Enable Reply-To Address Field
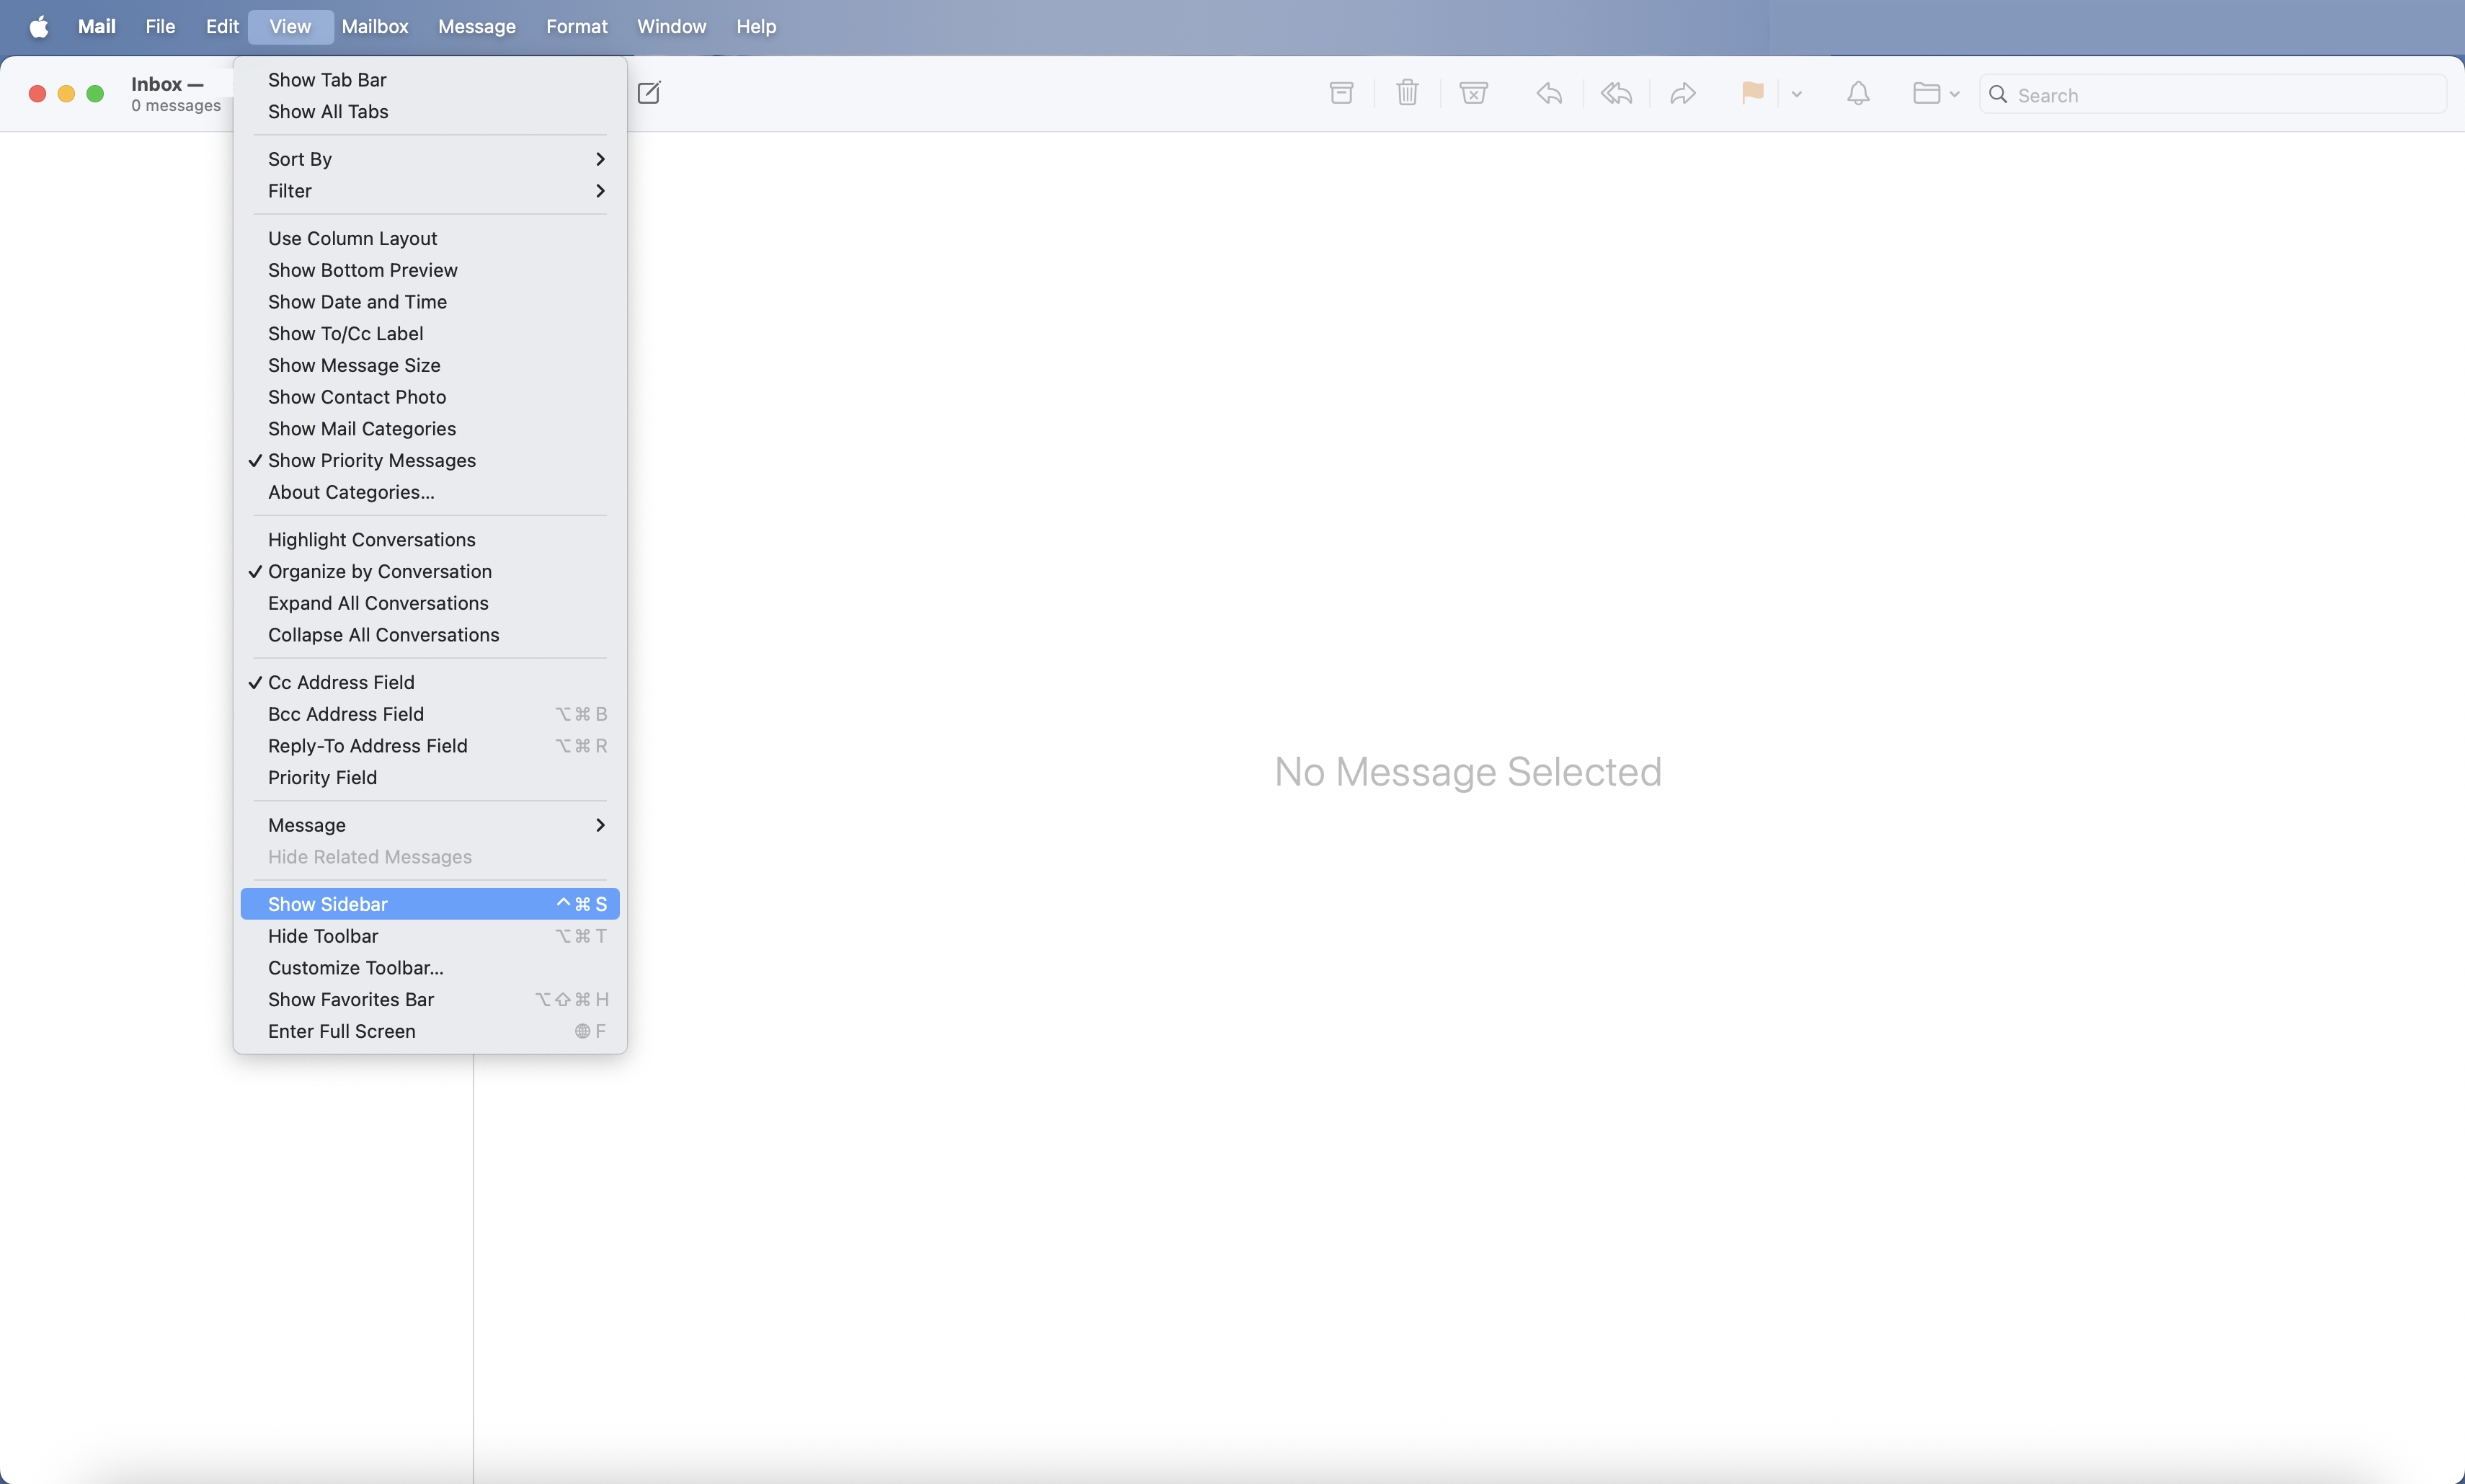 pyautogui.click(x=430, y=746)
